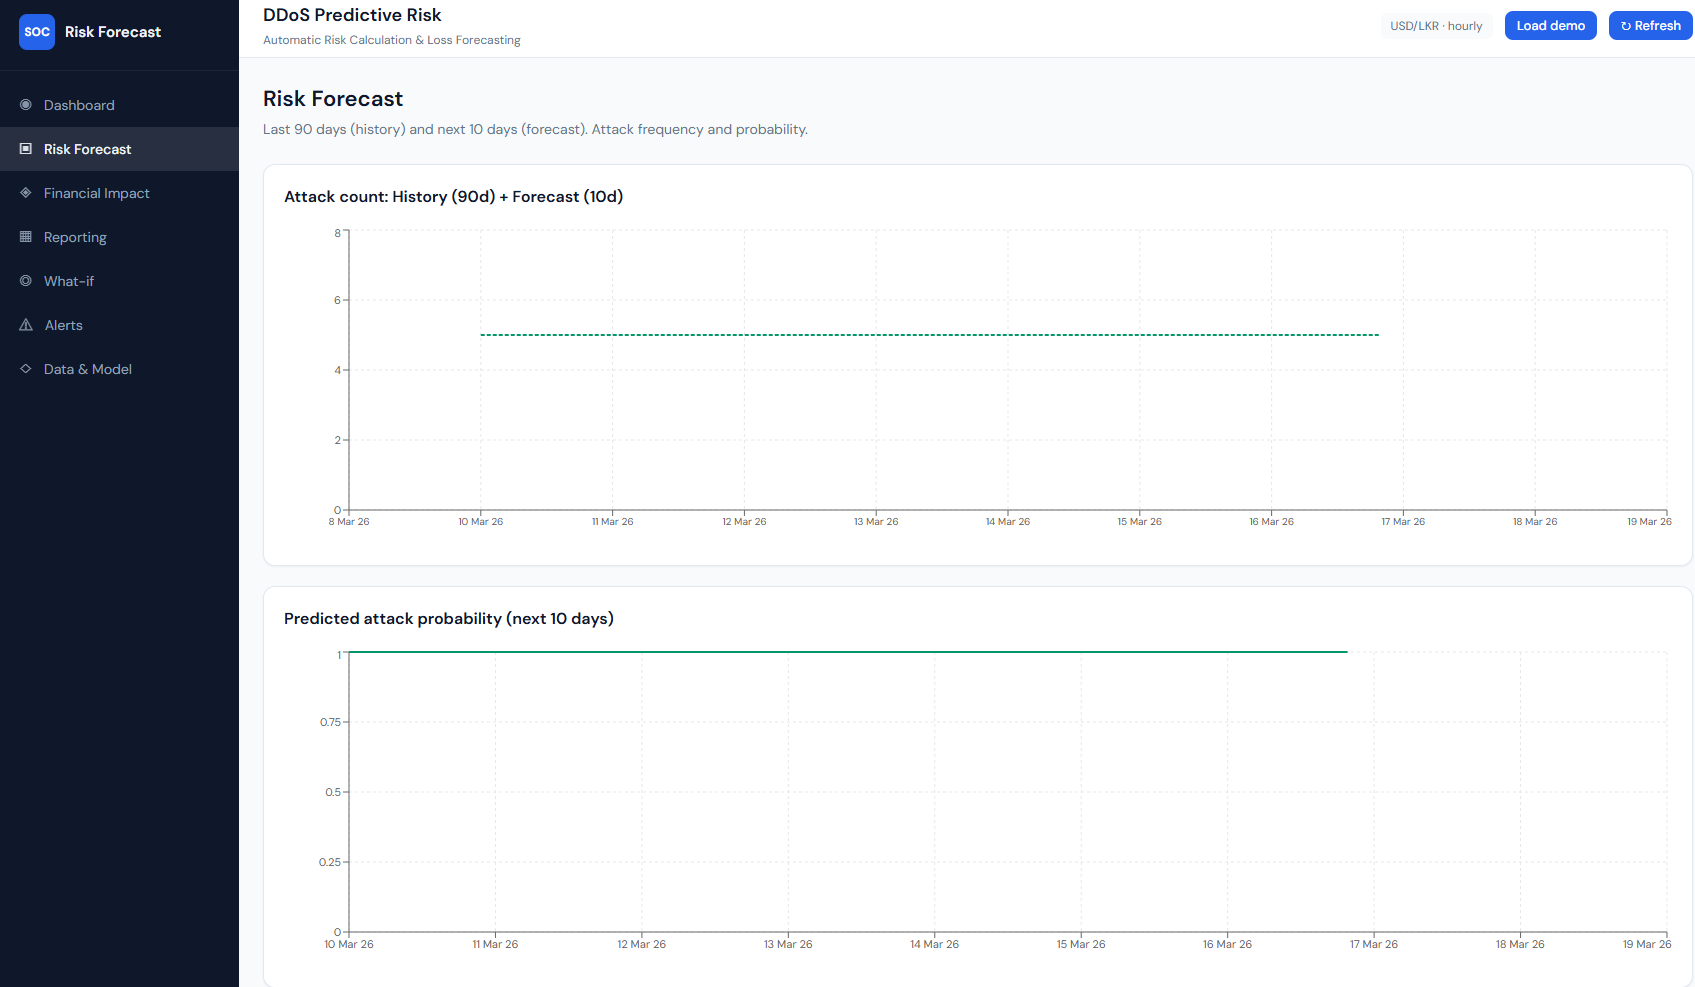This screenshot has width=1695, height=987.
Task: Refresh the forecast data
Action: [1650, 26]
